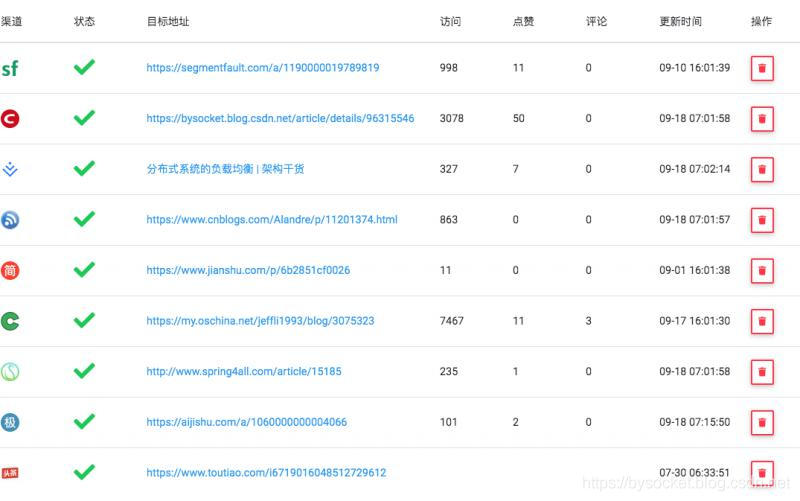Delete the jianshu.com row
Image resolution: width=800 pixels, height=501 pixels.
762,270
